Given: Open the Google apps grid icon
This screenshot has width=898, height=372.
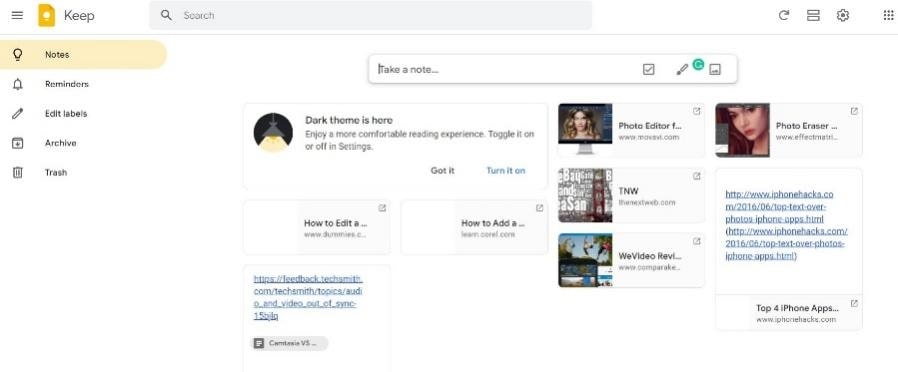Looking at the screenshot, I should [x=889, y=15].
